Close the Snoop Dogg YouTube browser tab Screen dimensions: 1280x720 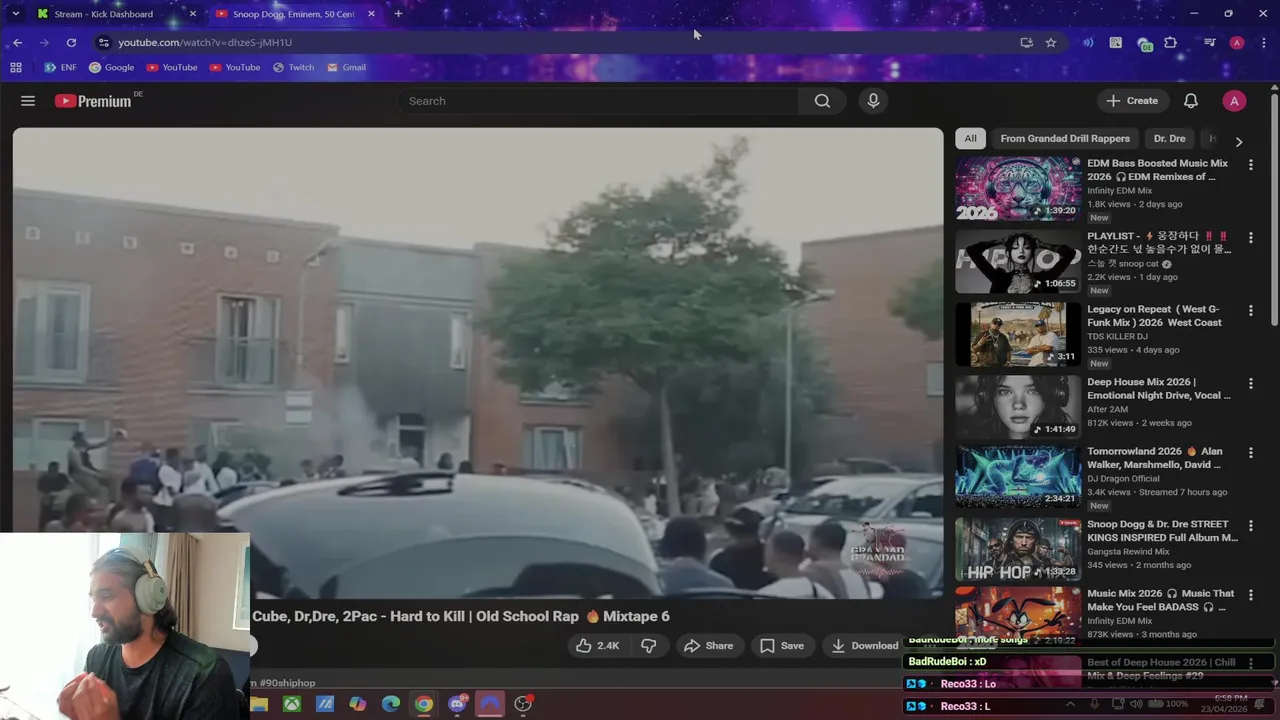click(x=371, y=14)
